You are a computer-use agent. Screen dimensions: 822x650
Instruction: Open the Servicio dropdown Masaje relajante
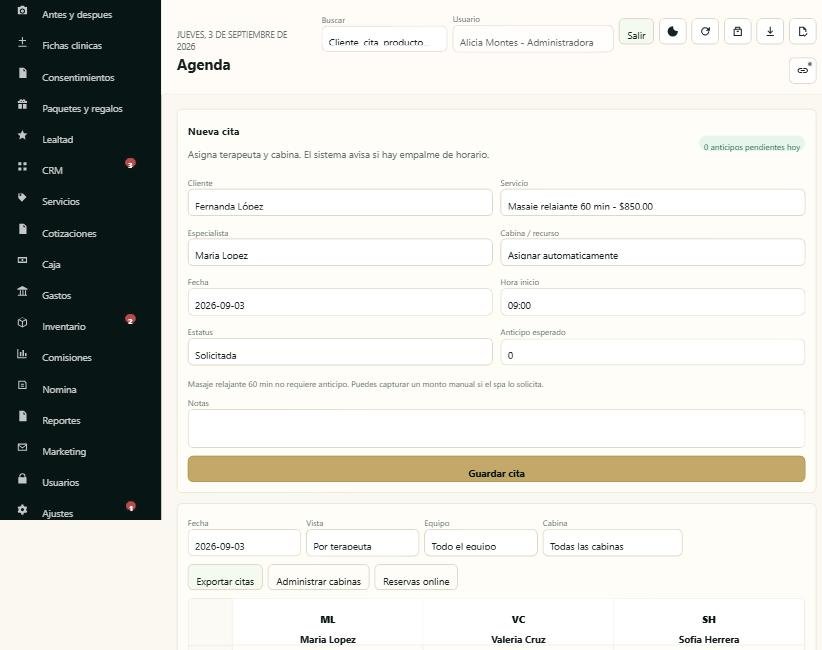coord(652,202)
